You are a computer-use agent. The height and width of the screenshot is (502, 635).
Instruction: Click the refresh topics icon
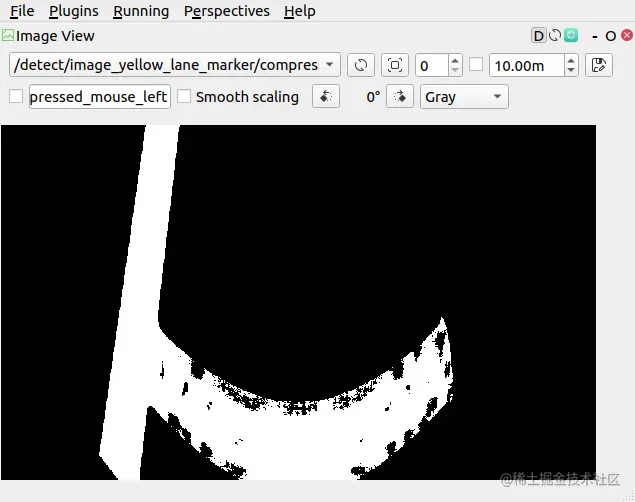(361, 65)
